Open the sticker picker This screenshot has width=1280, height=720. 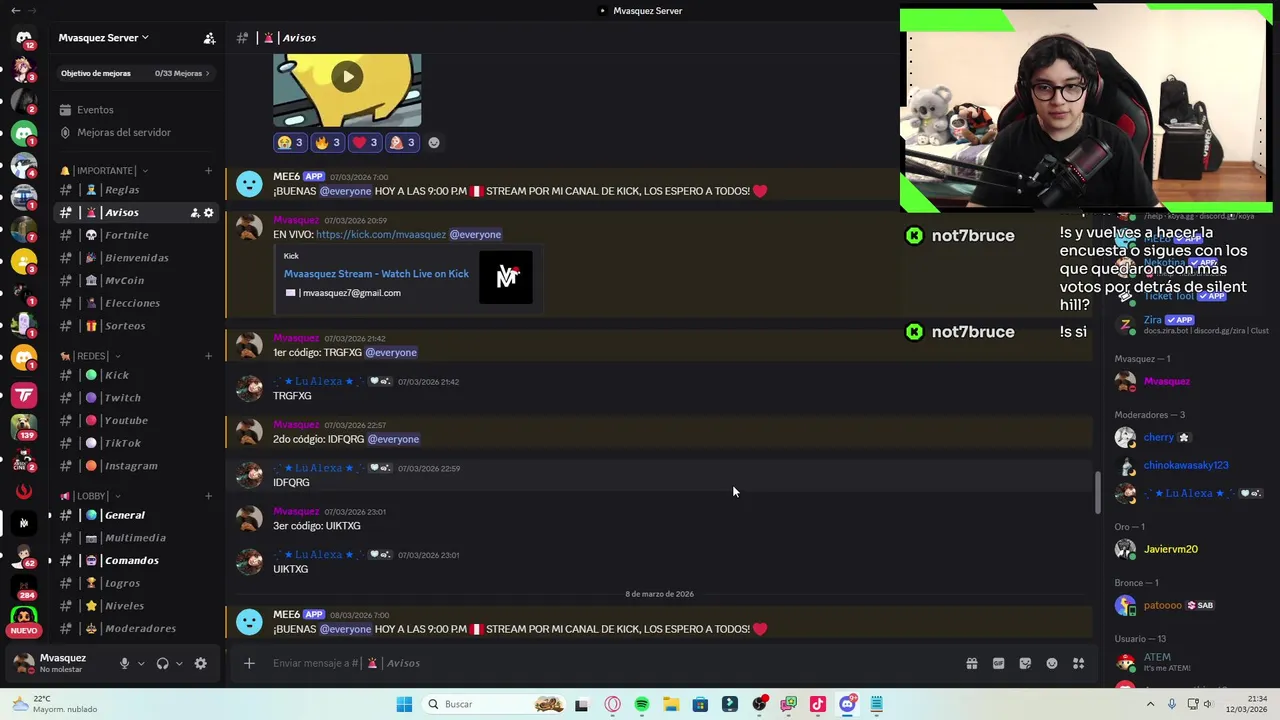1025,663
